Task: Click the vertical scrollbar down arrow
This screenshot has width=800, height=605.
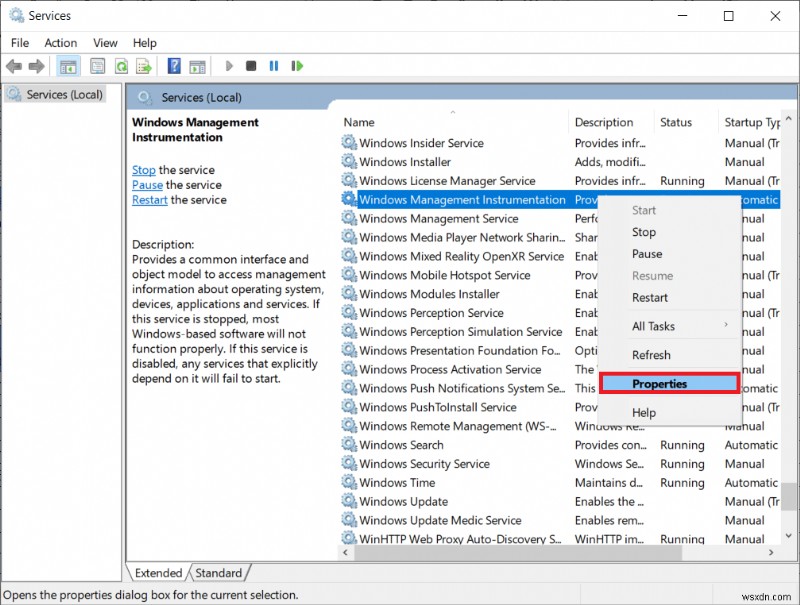Action: pyautogui.click(x=789, y=538)
